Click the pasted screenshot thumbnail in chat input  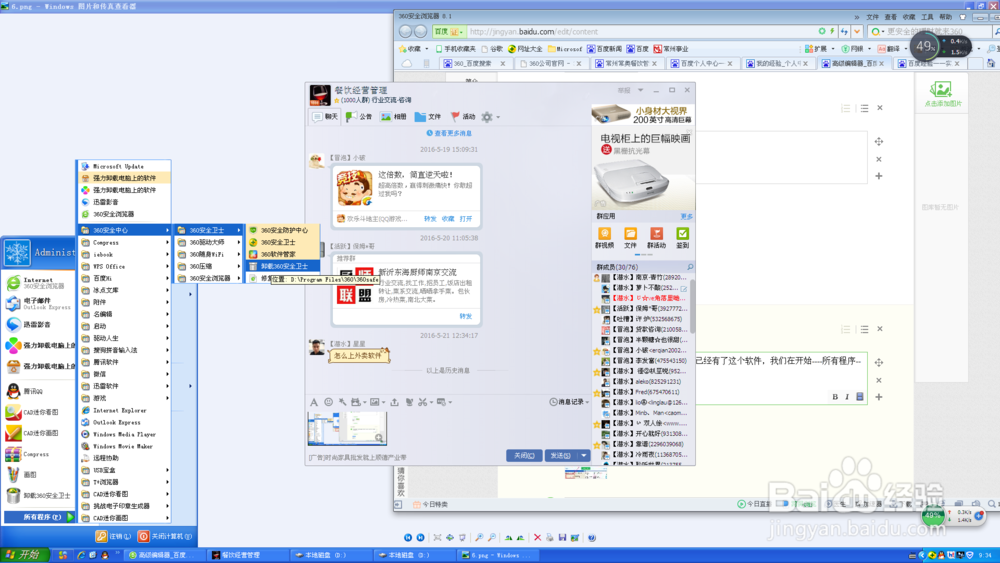pyautogui.click(x=347, y=428)
